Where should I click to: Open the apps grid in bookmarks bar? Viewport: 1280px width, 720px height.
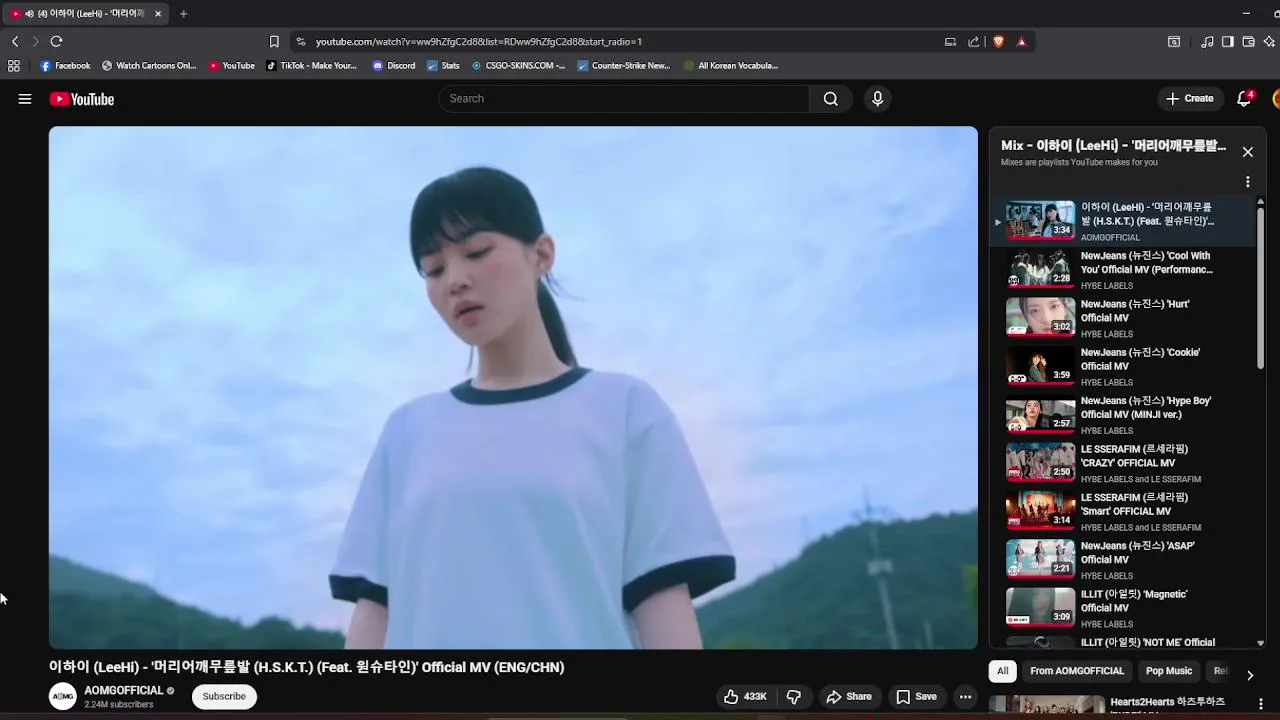point(14,66)
